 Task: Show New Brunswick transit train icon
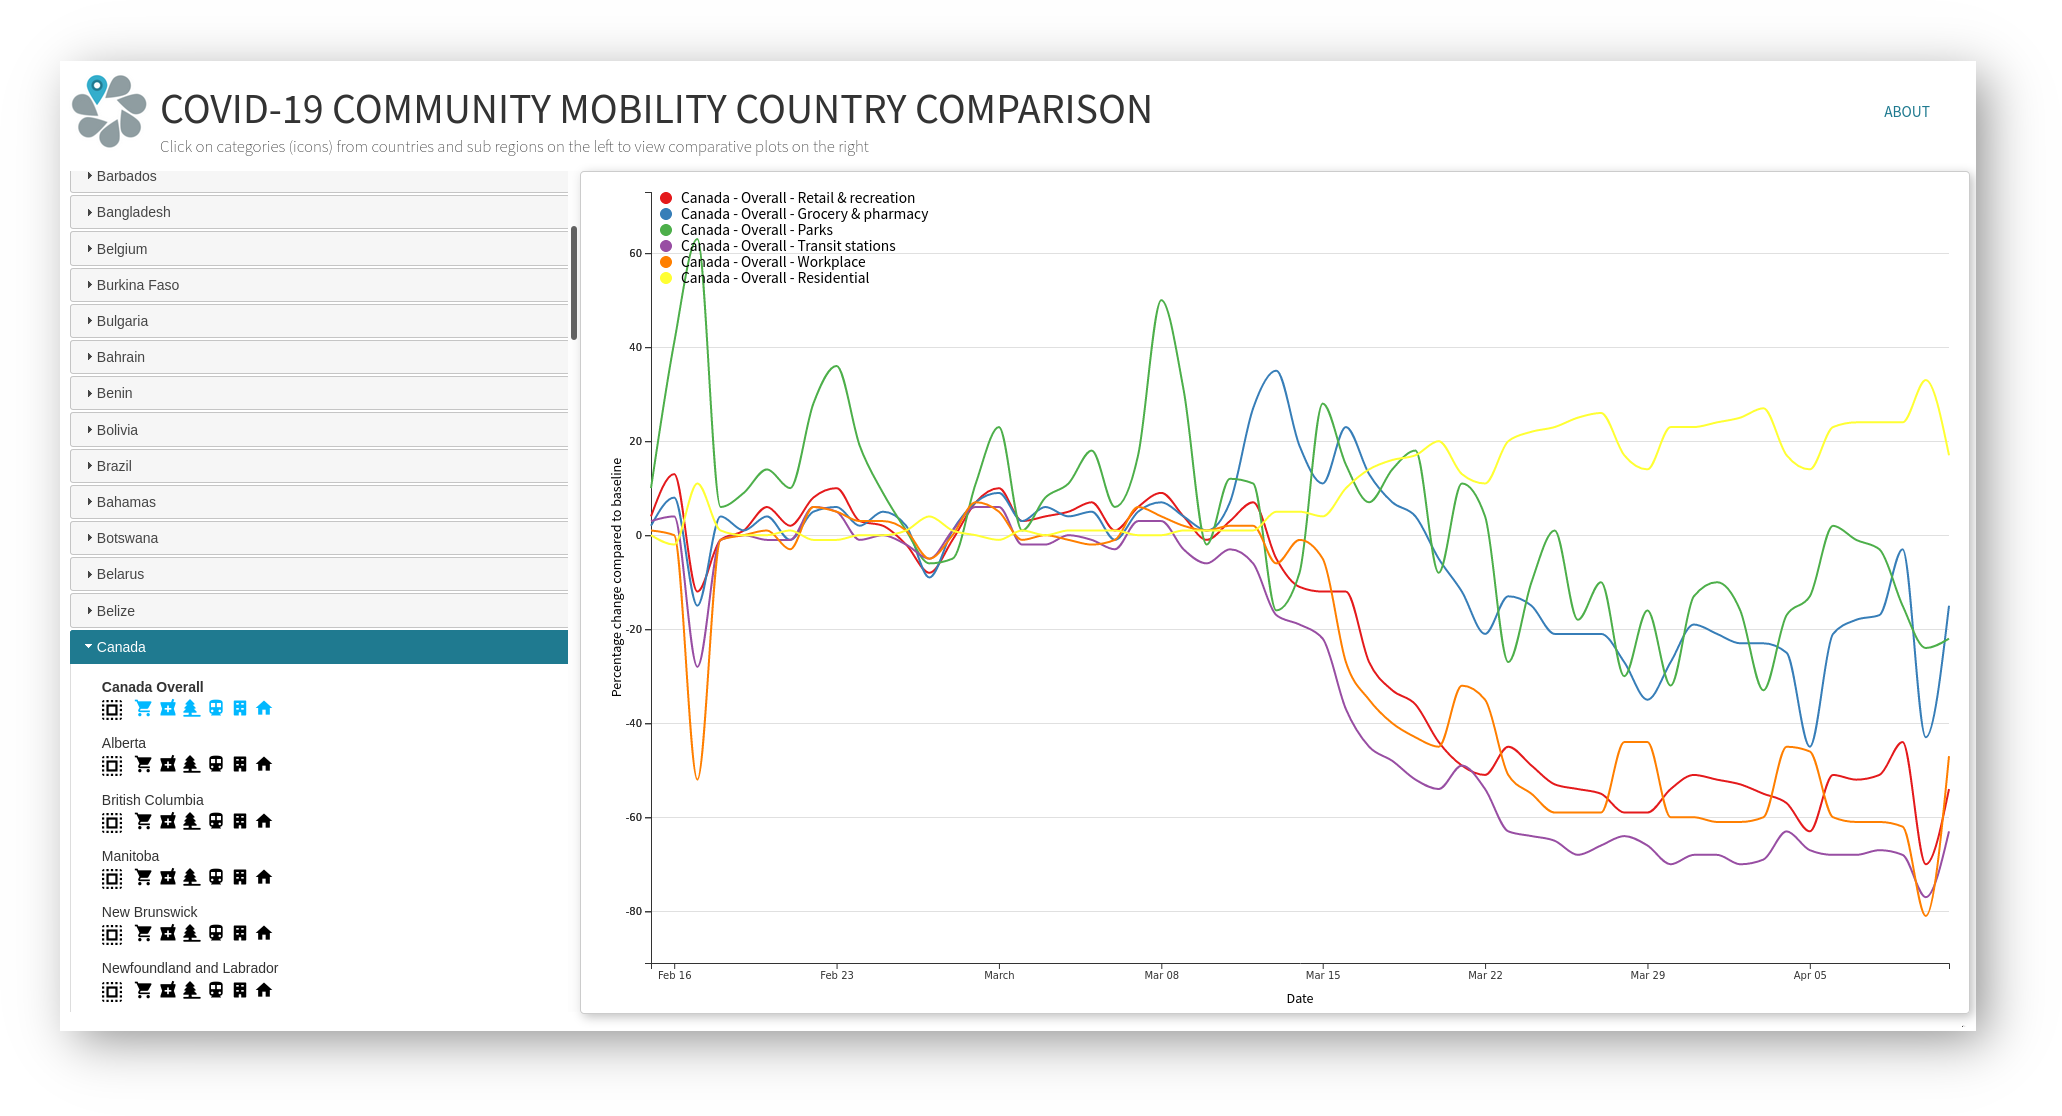point(216,933)
